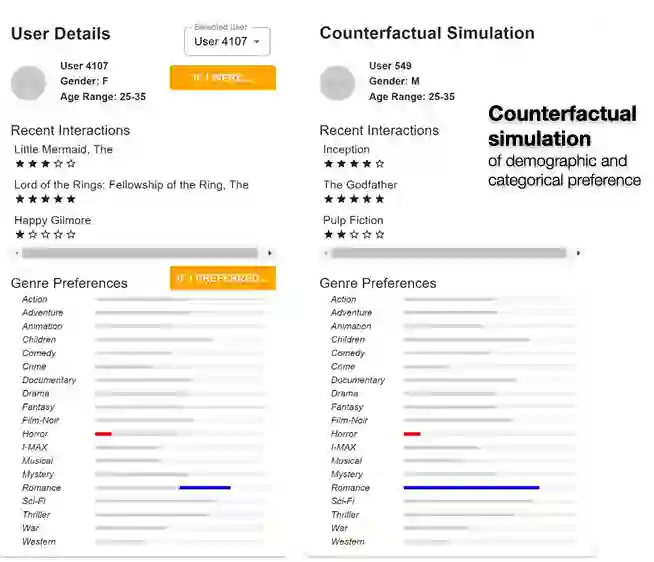
Task: Click User 549's avatar circle
Action: pyautogui.click(x=337, y=83)
